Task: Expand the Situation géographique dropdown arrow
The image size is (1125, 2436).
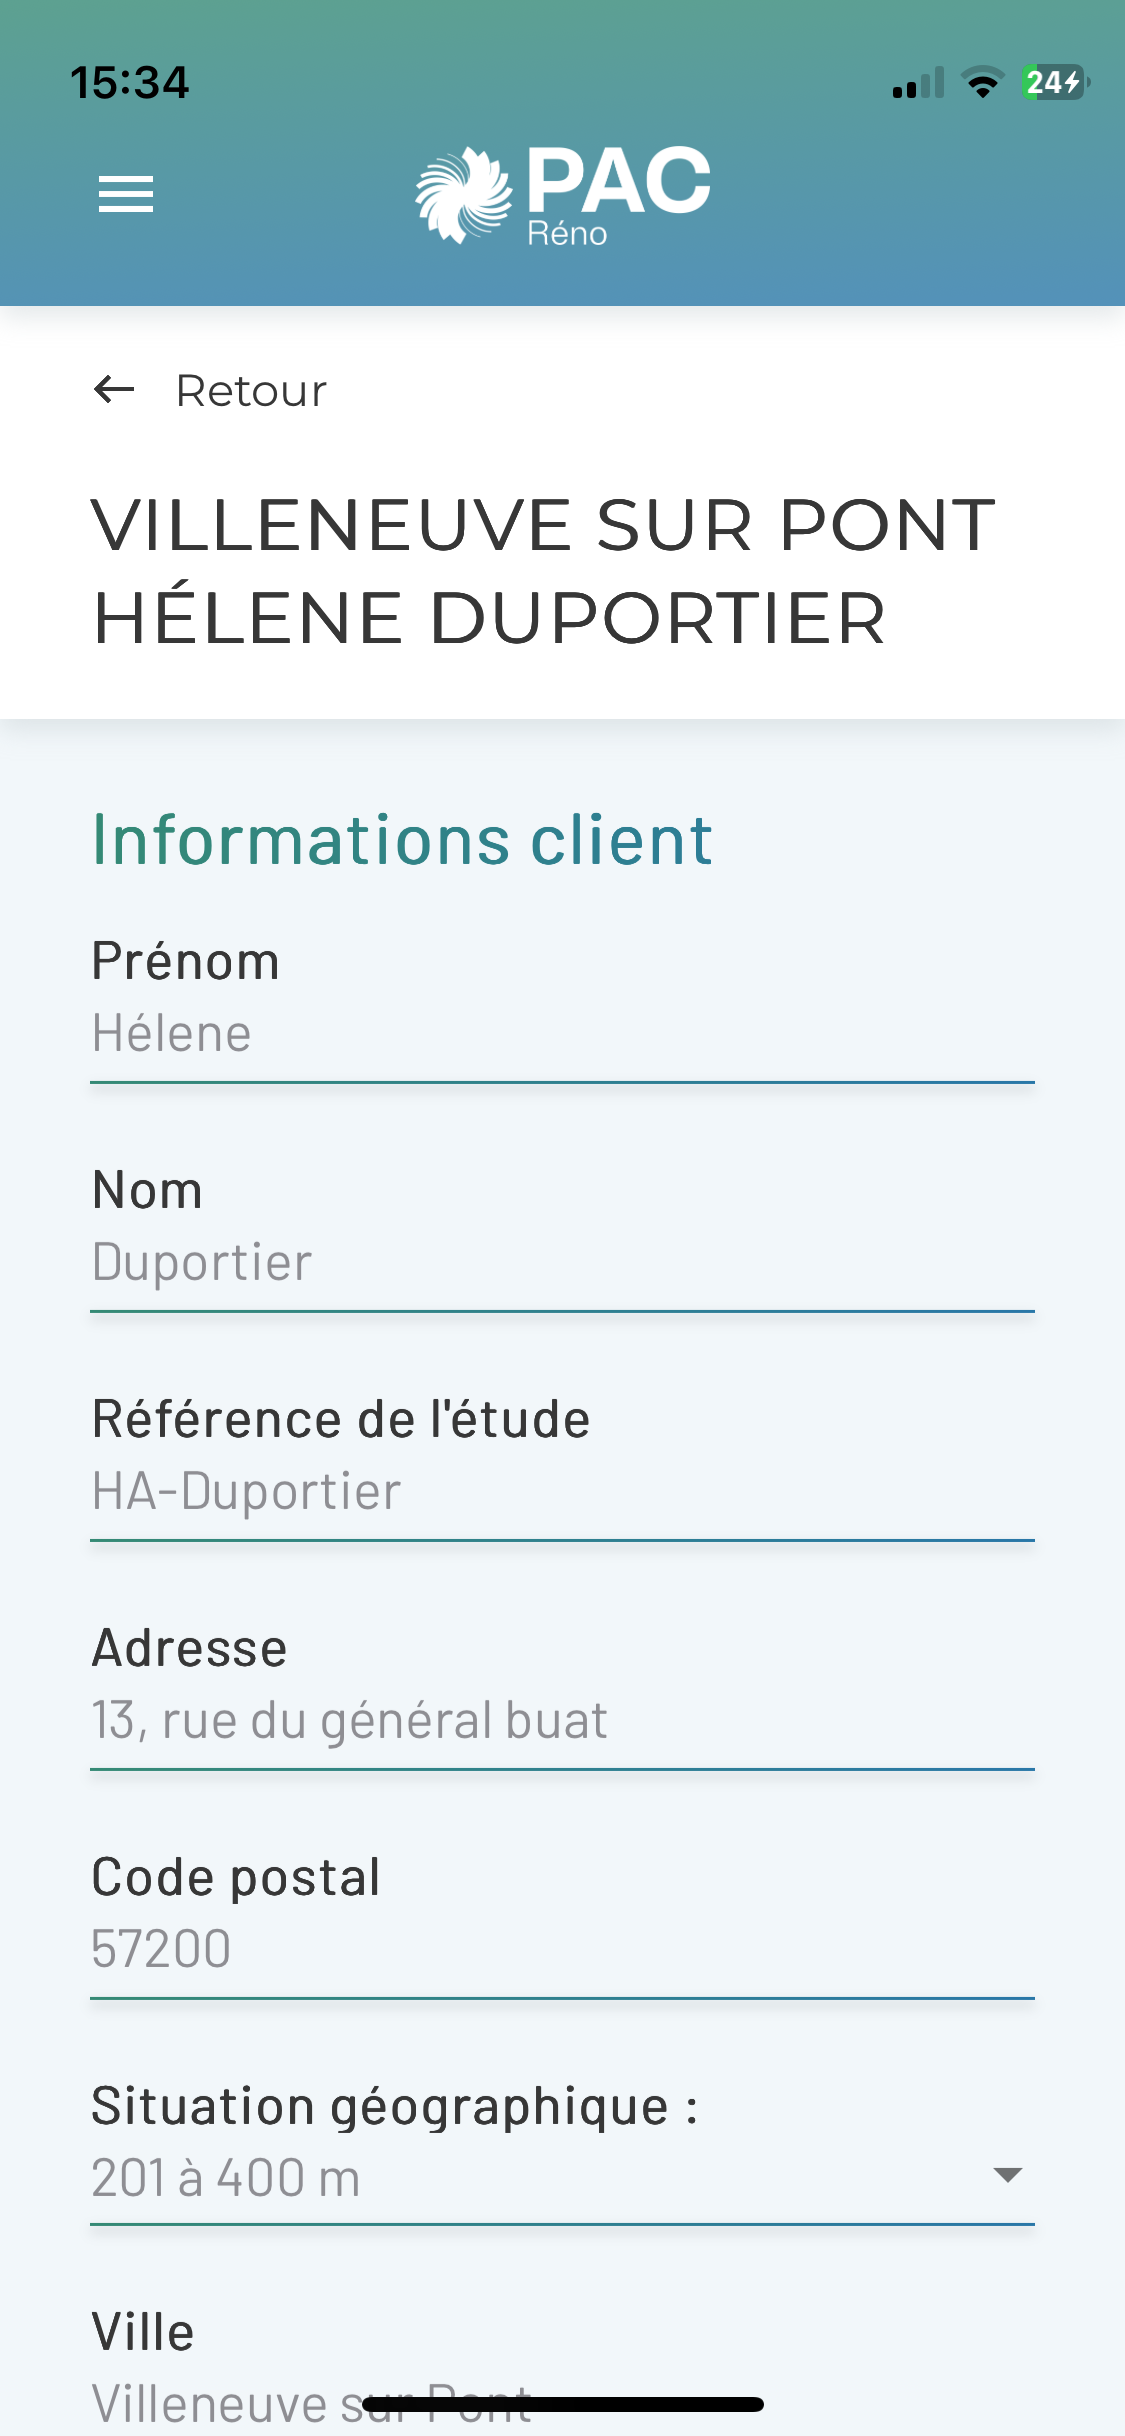Action: [1007, 2175]
